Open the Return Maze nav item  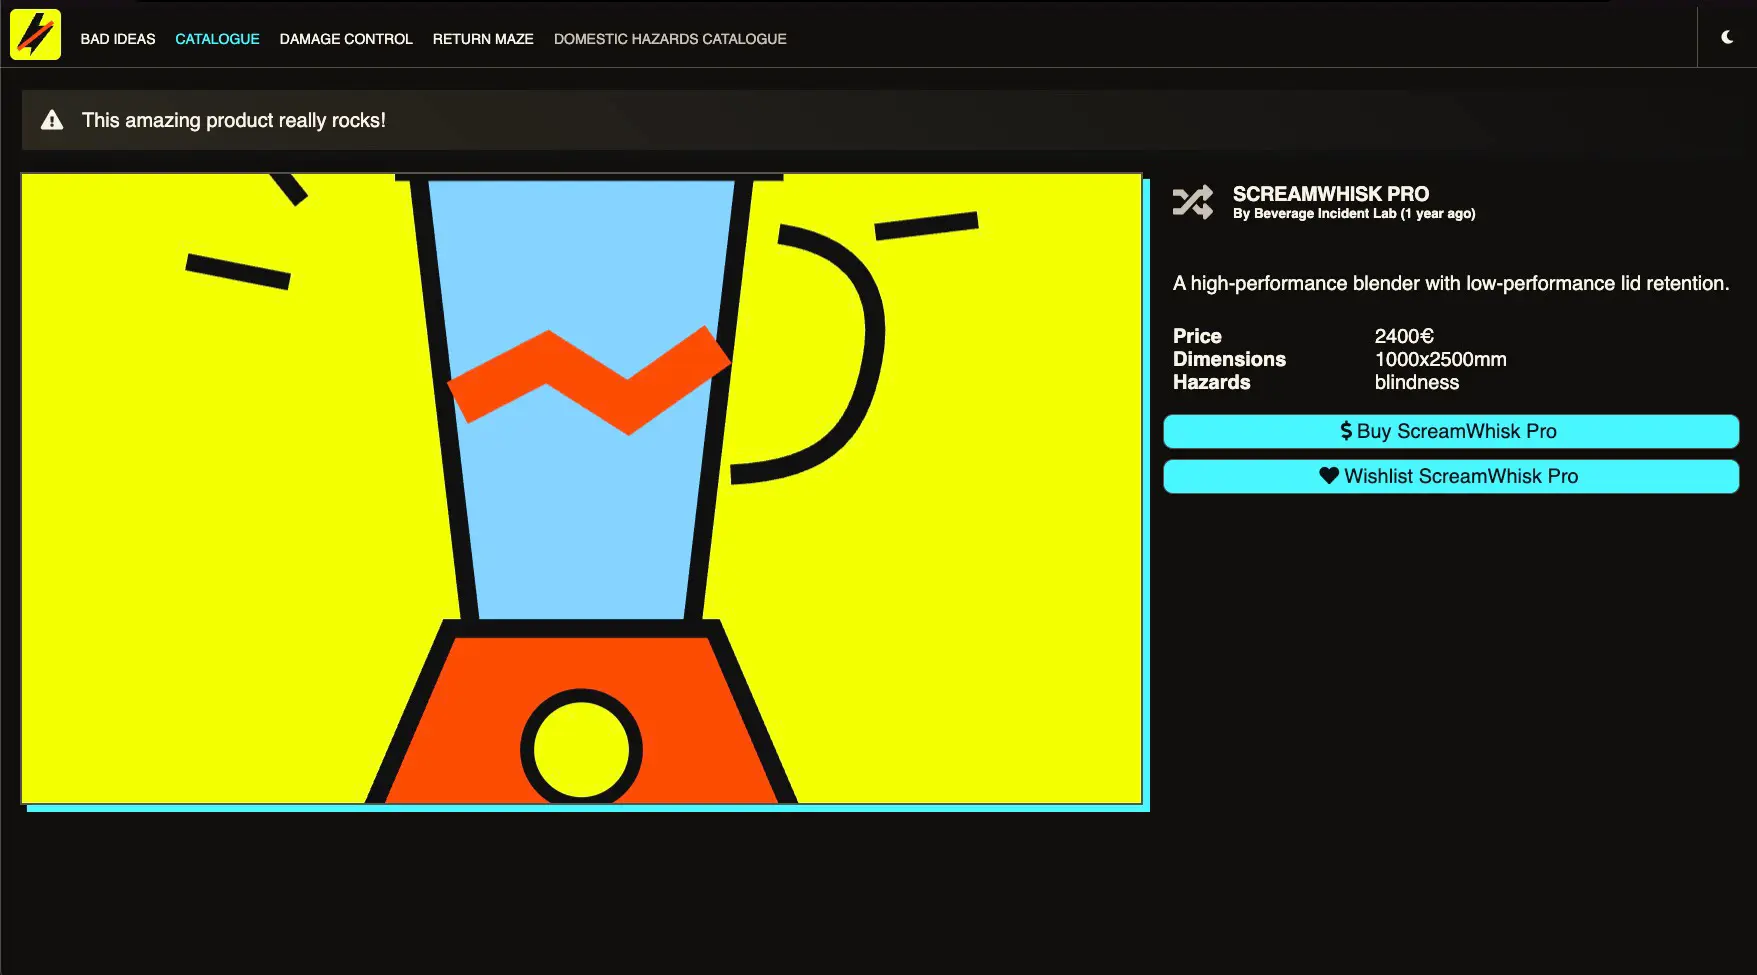pos(483,39)
